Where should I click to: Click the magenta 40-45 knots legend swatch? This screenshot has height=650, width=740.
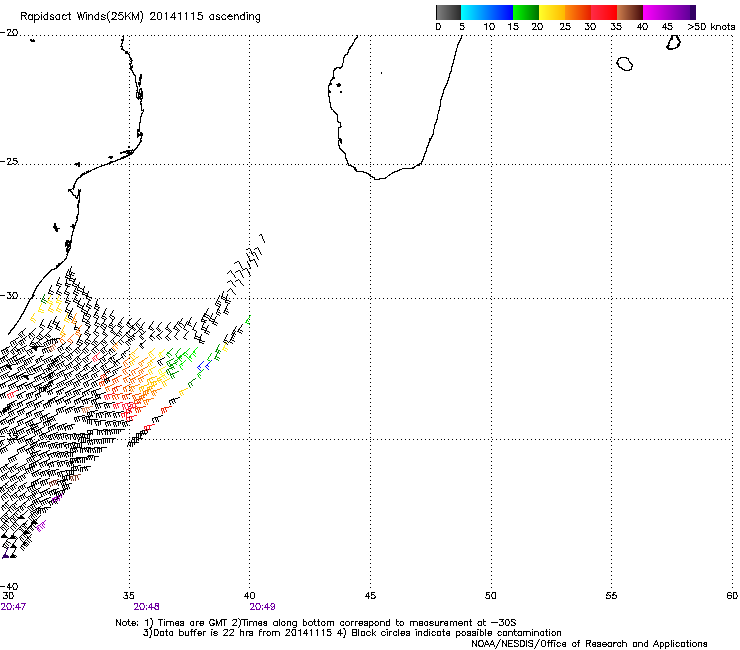[656, 12]
